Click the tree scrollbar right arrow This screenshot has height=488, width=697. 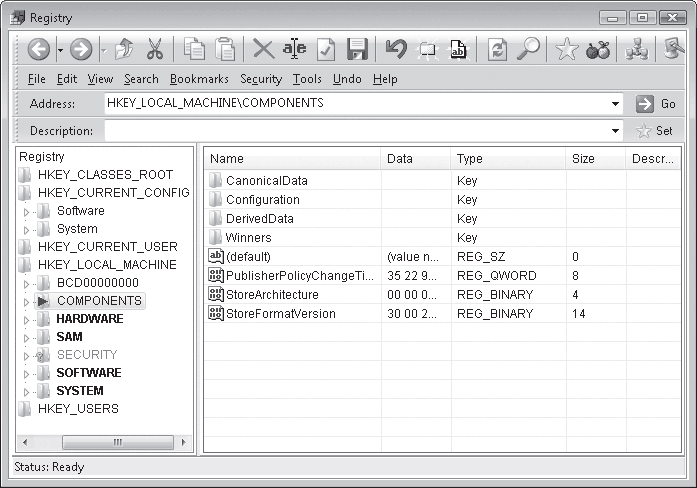(x=184, y=442)
